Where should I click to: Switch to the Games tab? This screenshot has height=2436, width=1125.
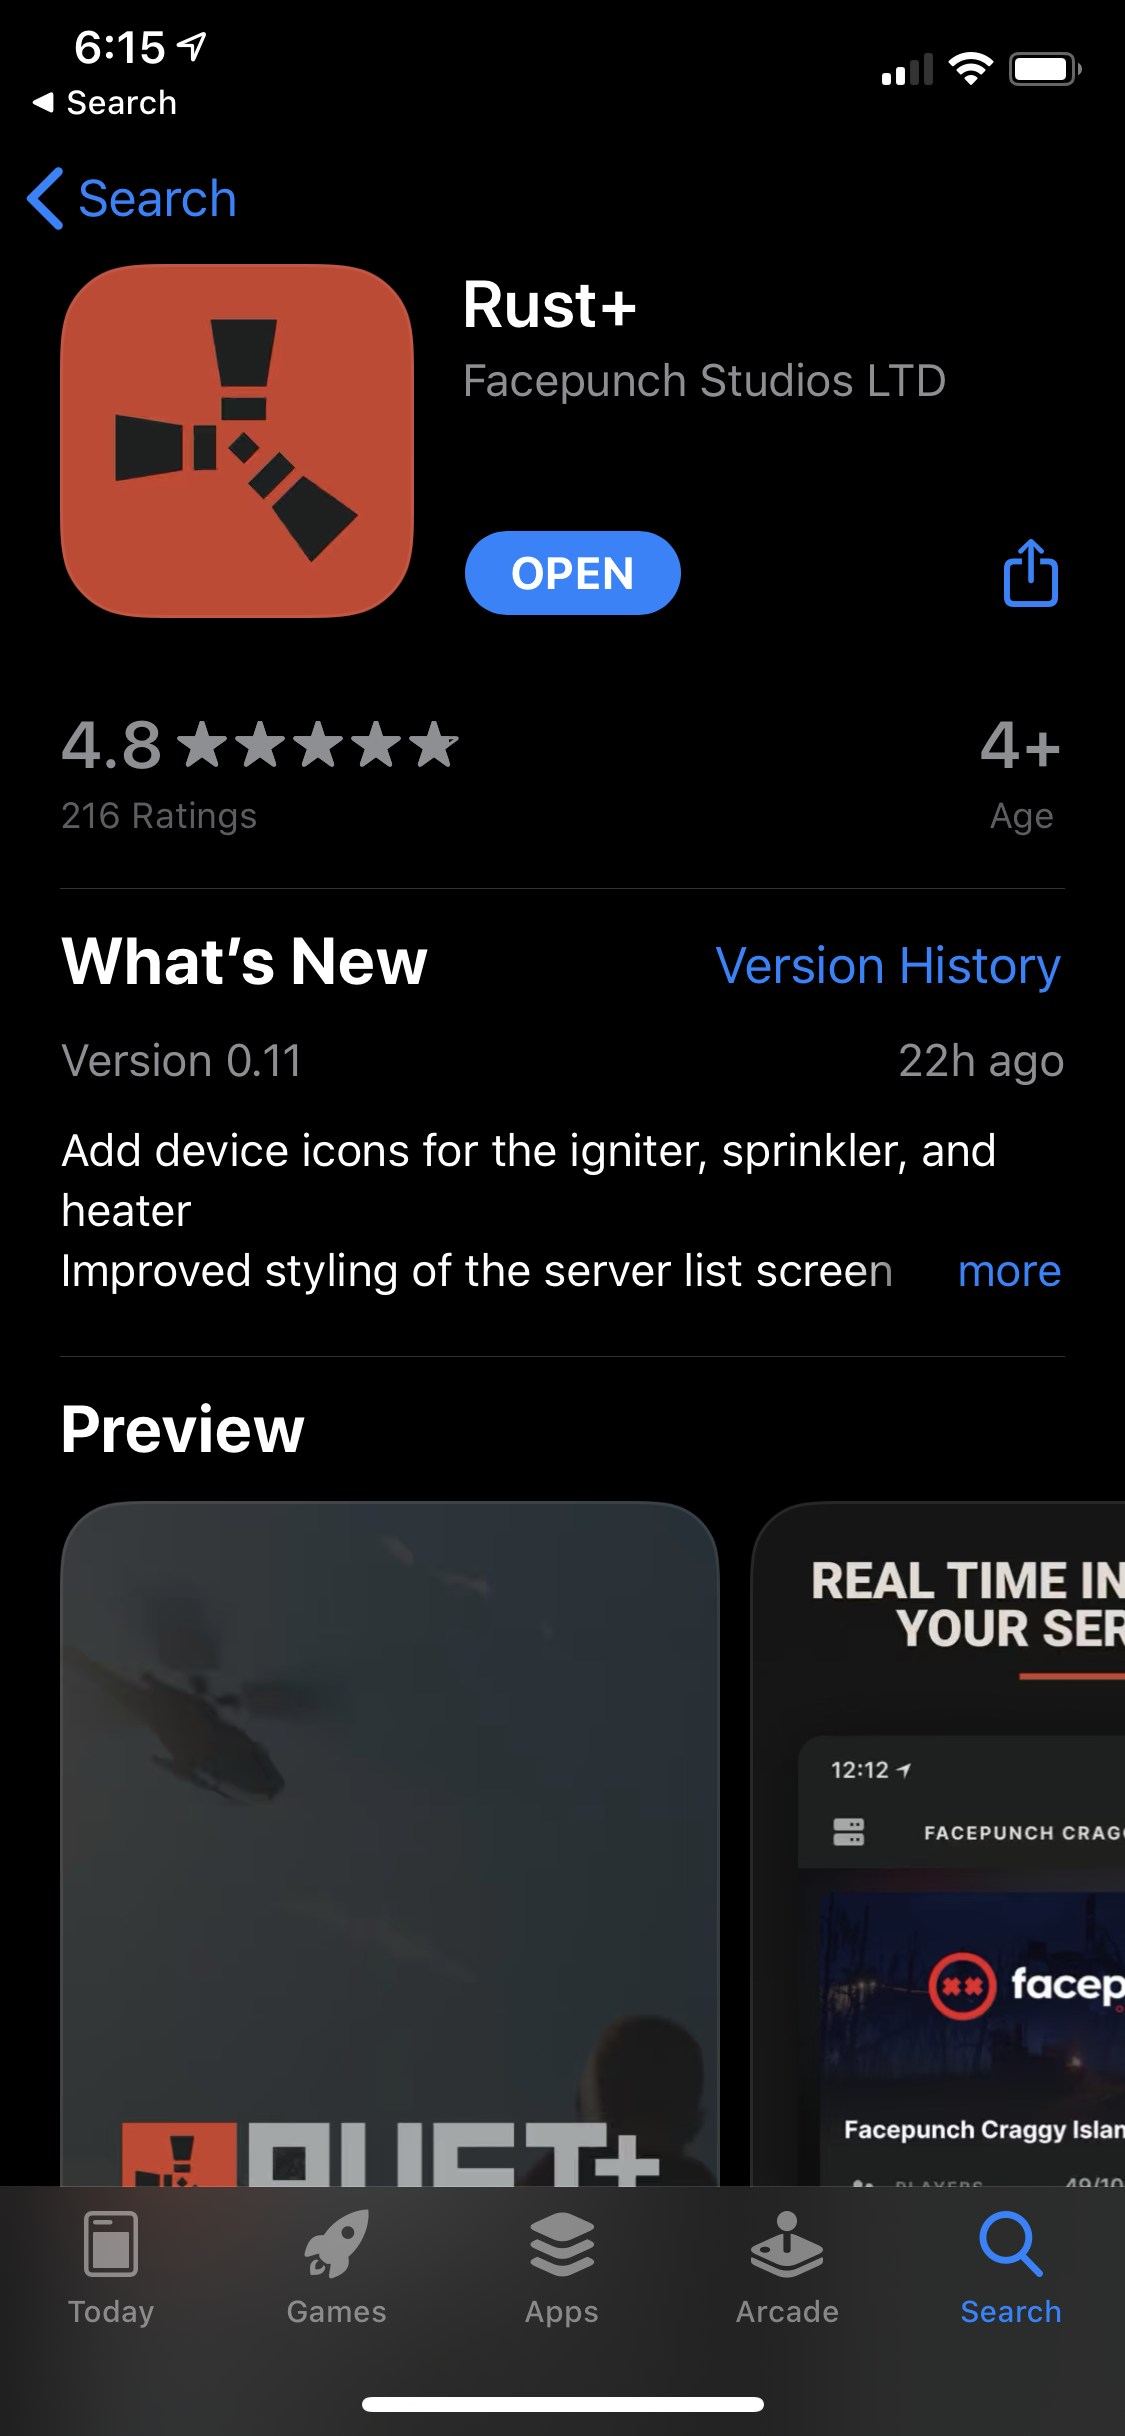336,2267
